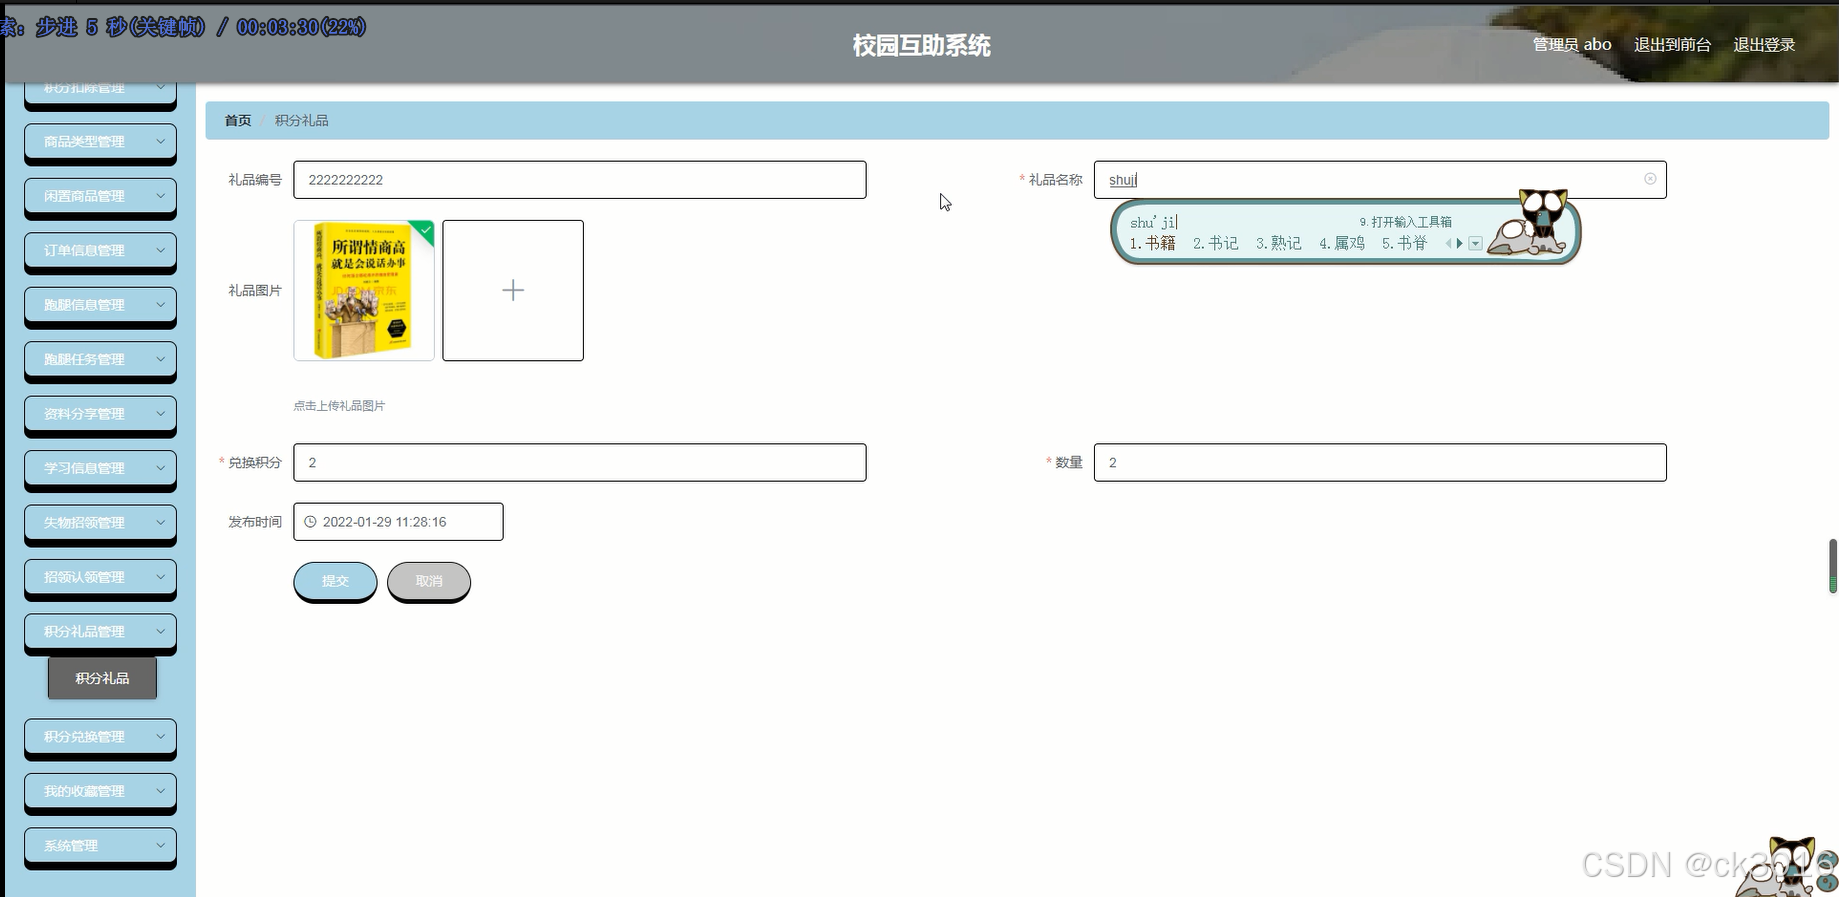This screenshot has height=897, width=1839.
Task: Open the 系统管理 sidebar menu
Action: tap(100, 846)
